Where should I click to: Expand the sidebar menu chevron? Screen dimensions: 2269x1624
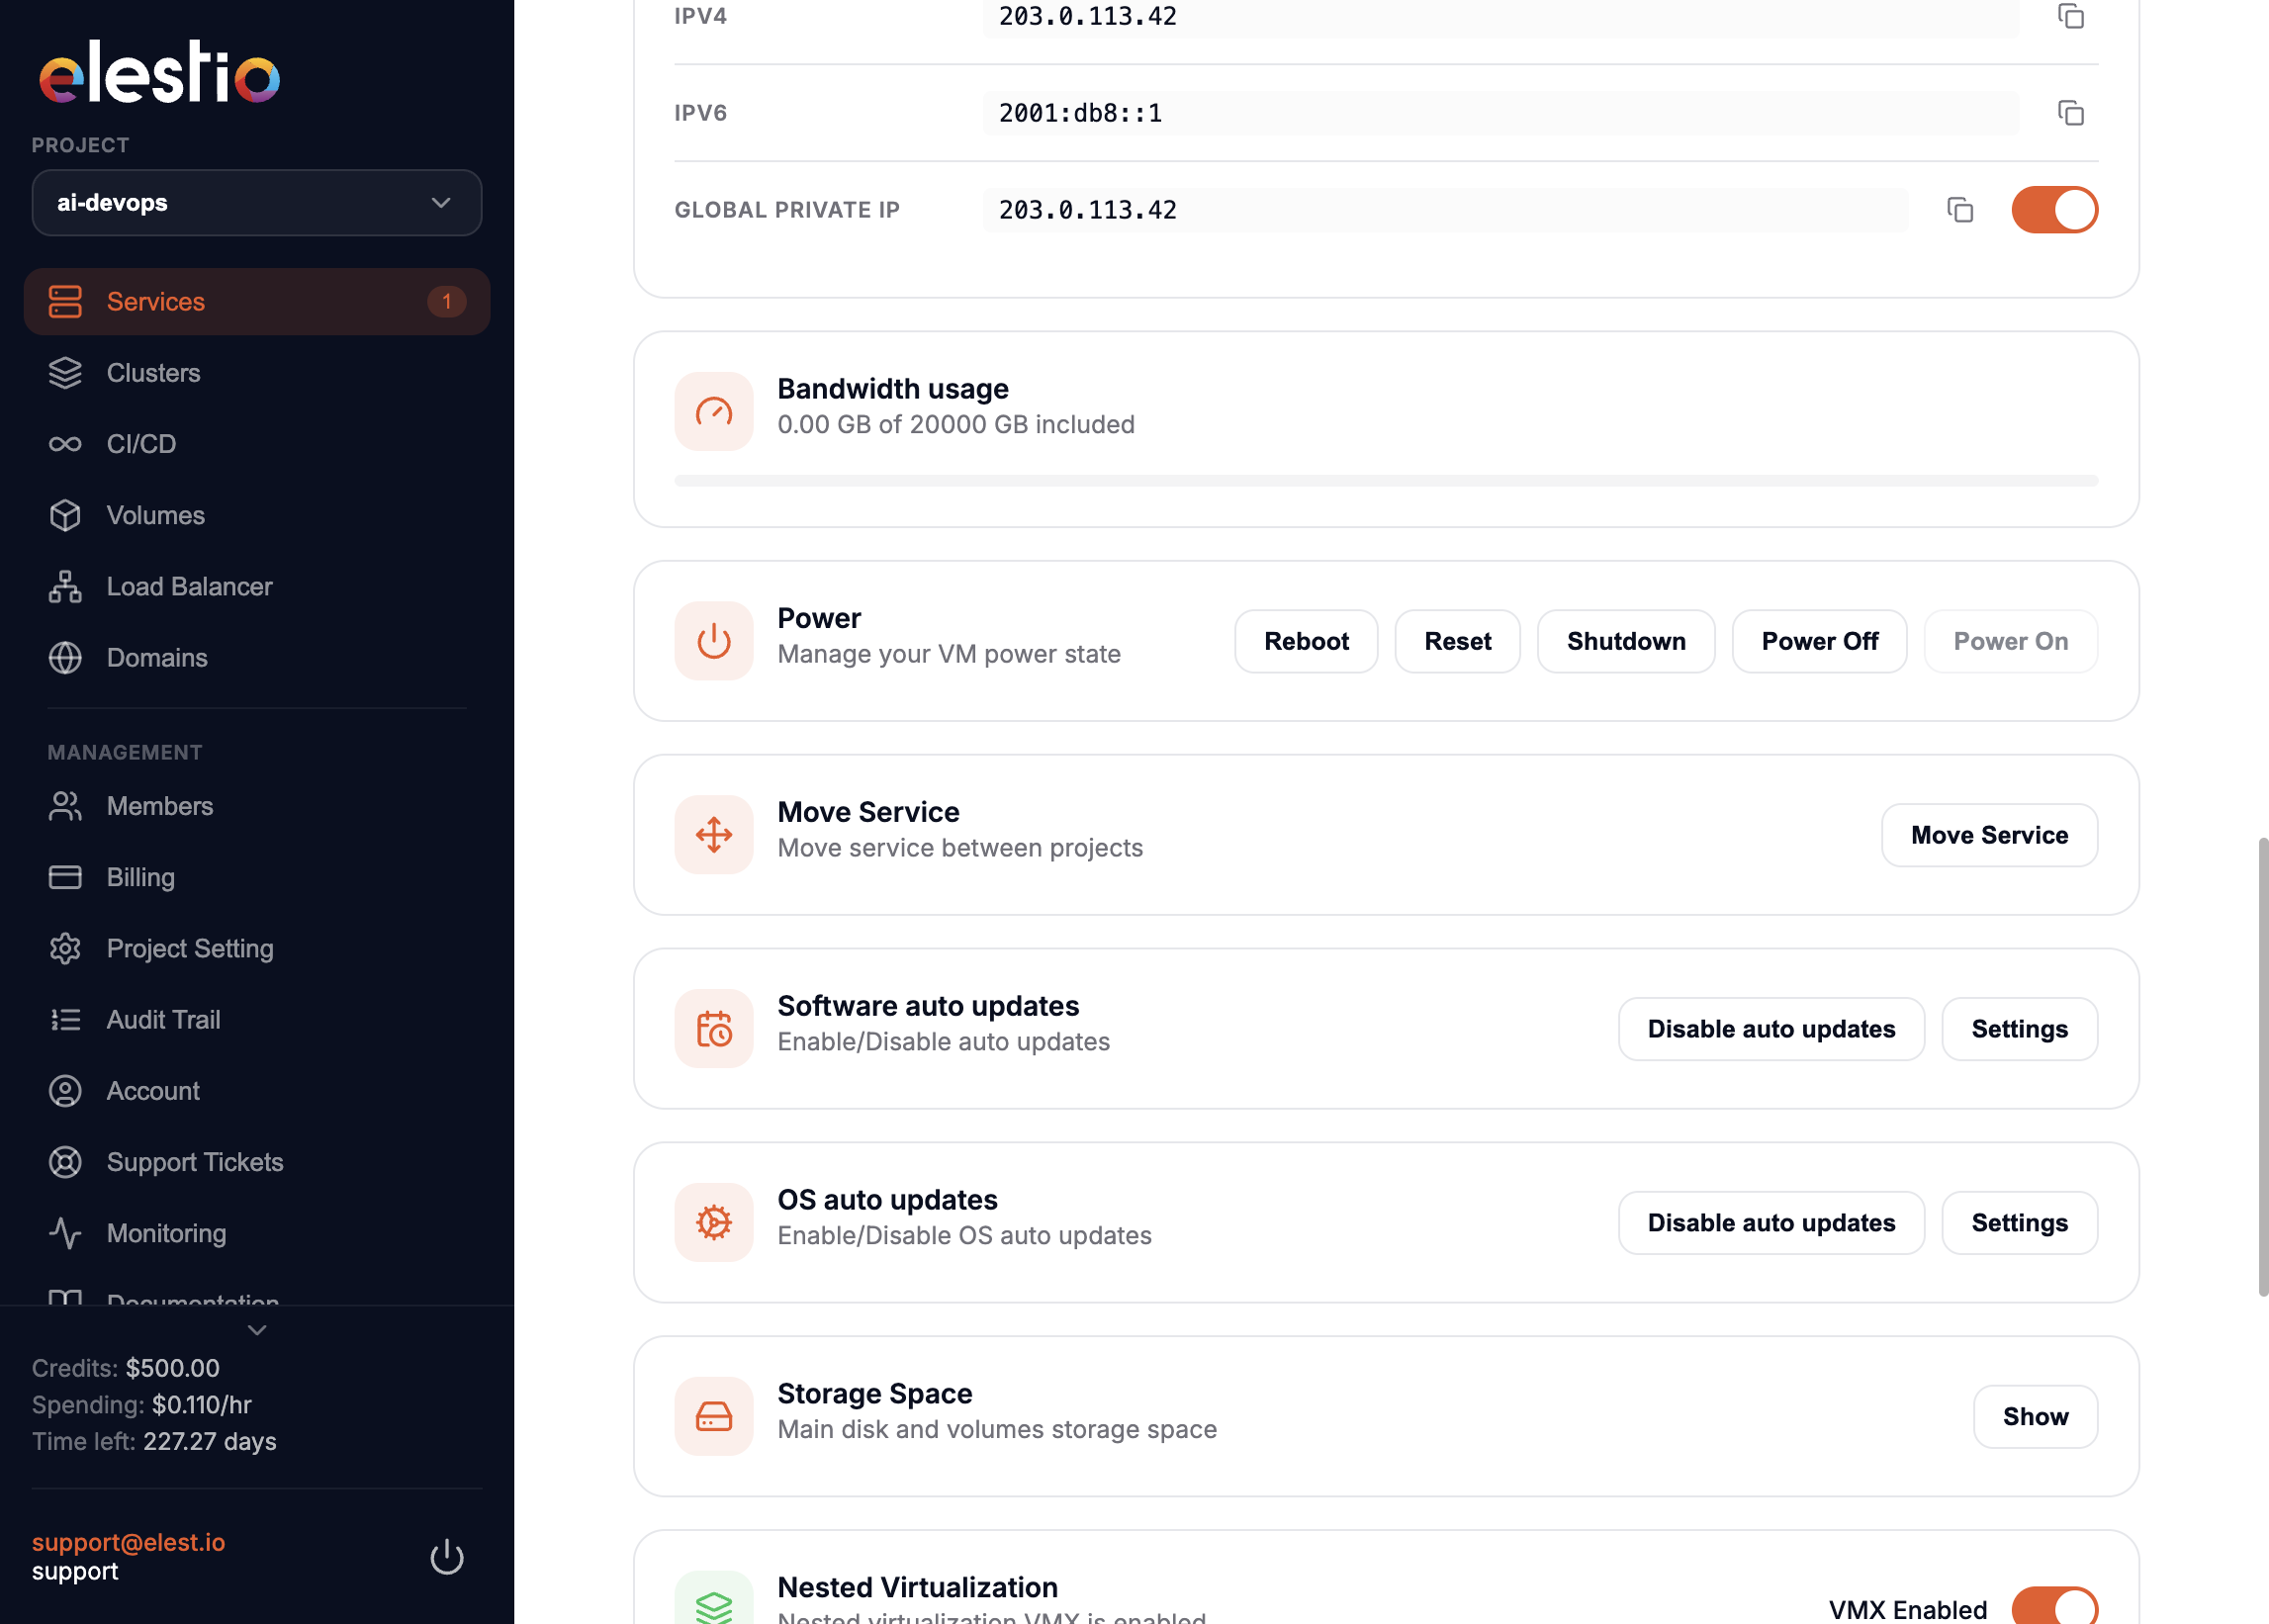(257, 1330)
